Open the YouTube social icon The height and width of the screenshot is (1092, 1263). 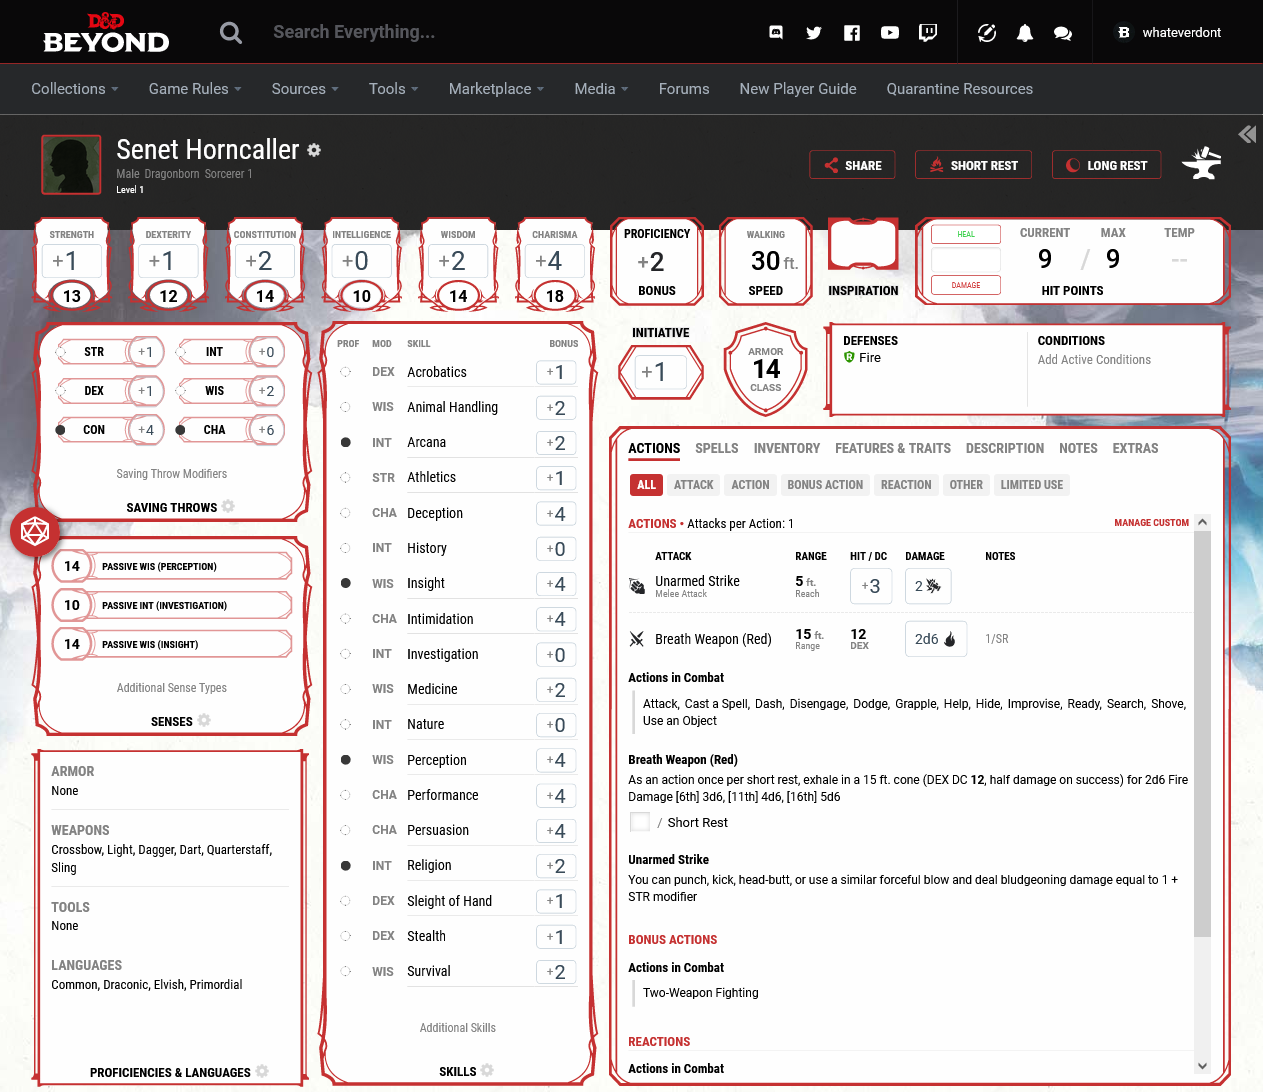tap(890, 33)
